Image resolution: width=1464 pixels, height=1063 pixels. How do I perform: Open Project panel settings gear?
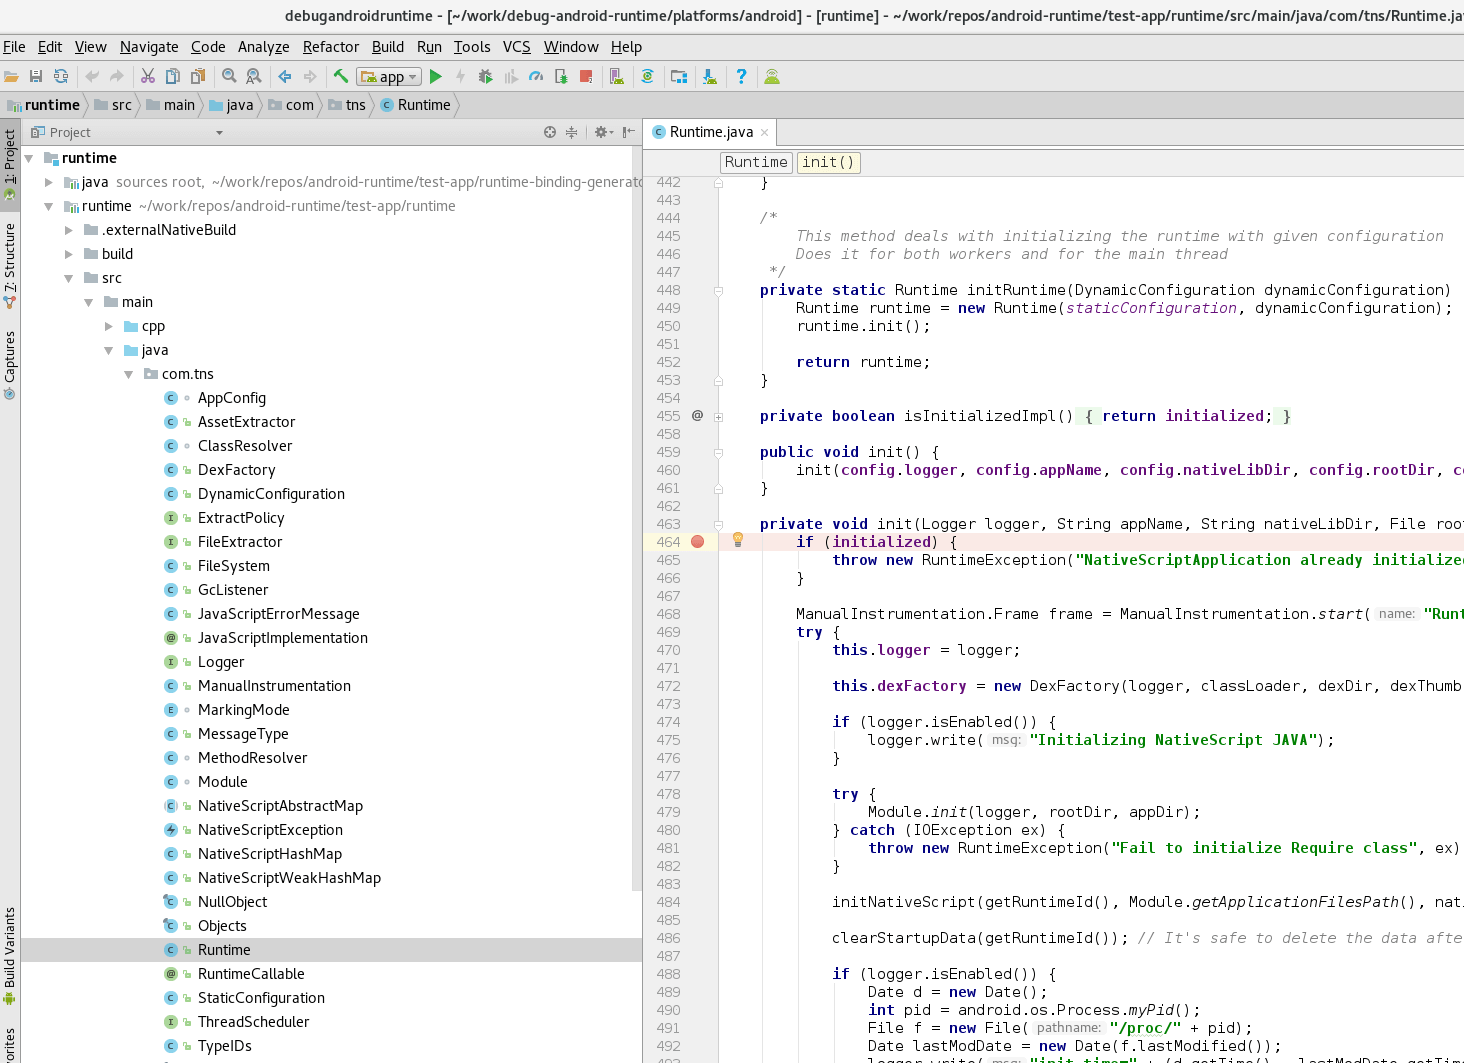point(601,132)
